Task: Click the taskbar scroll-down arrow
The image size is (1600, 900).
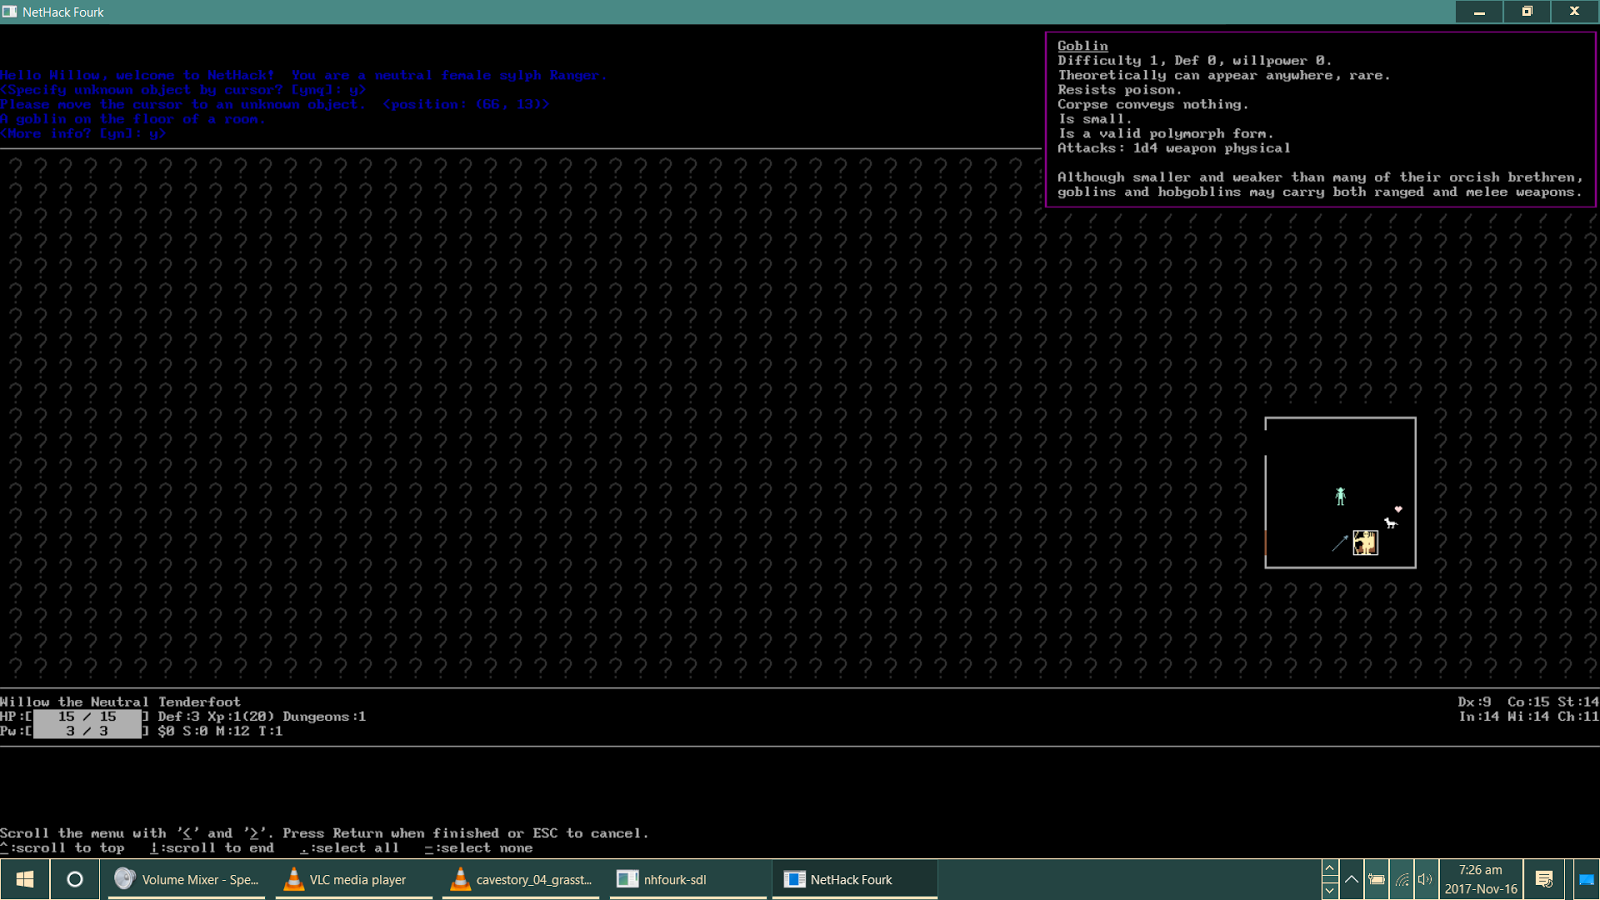Action: click(1330, 890)
